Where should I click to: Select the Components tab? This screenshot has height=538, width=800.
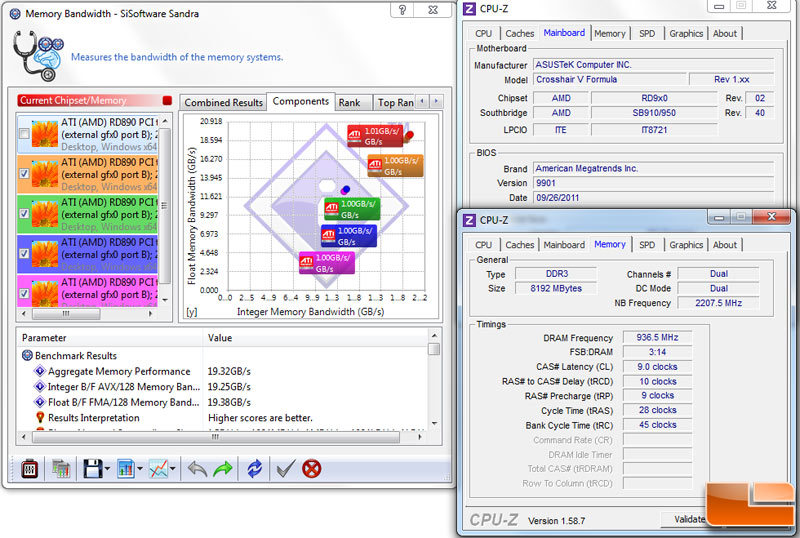click(x=301, y=101)
